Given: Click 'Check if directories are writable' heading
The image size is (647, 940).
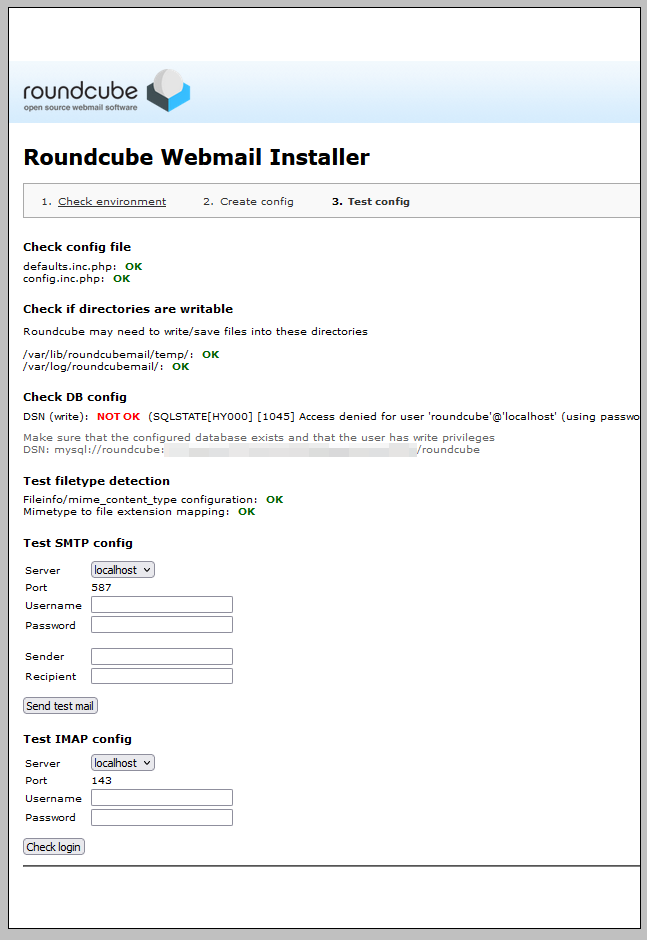Looking at the screenshot, I should tap(128, 309).
